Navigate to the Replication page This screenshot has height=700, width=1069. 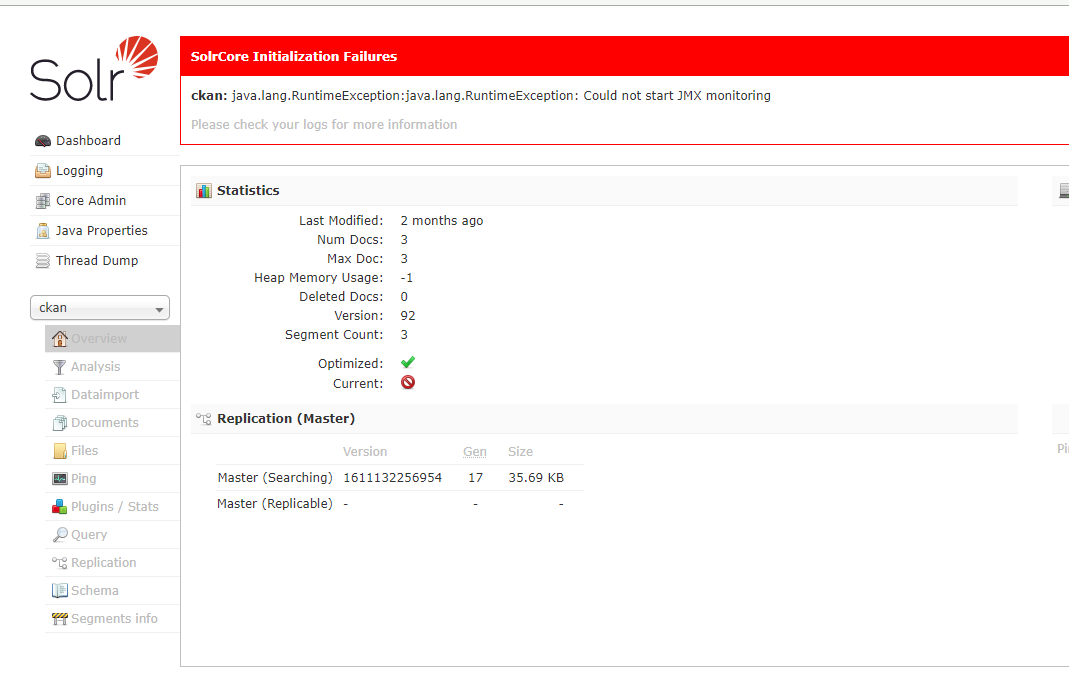(x=103, y=563)
